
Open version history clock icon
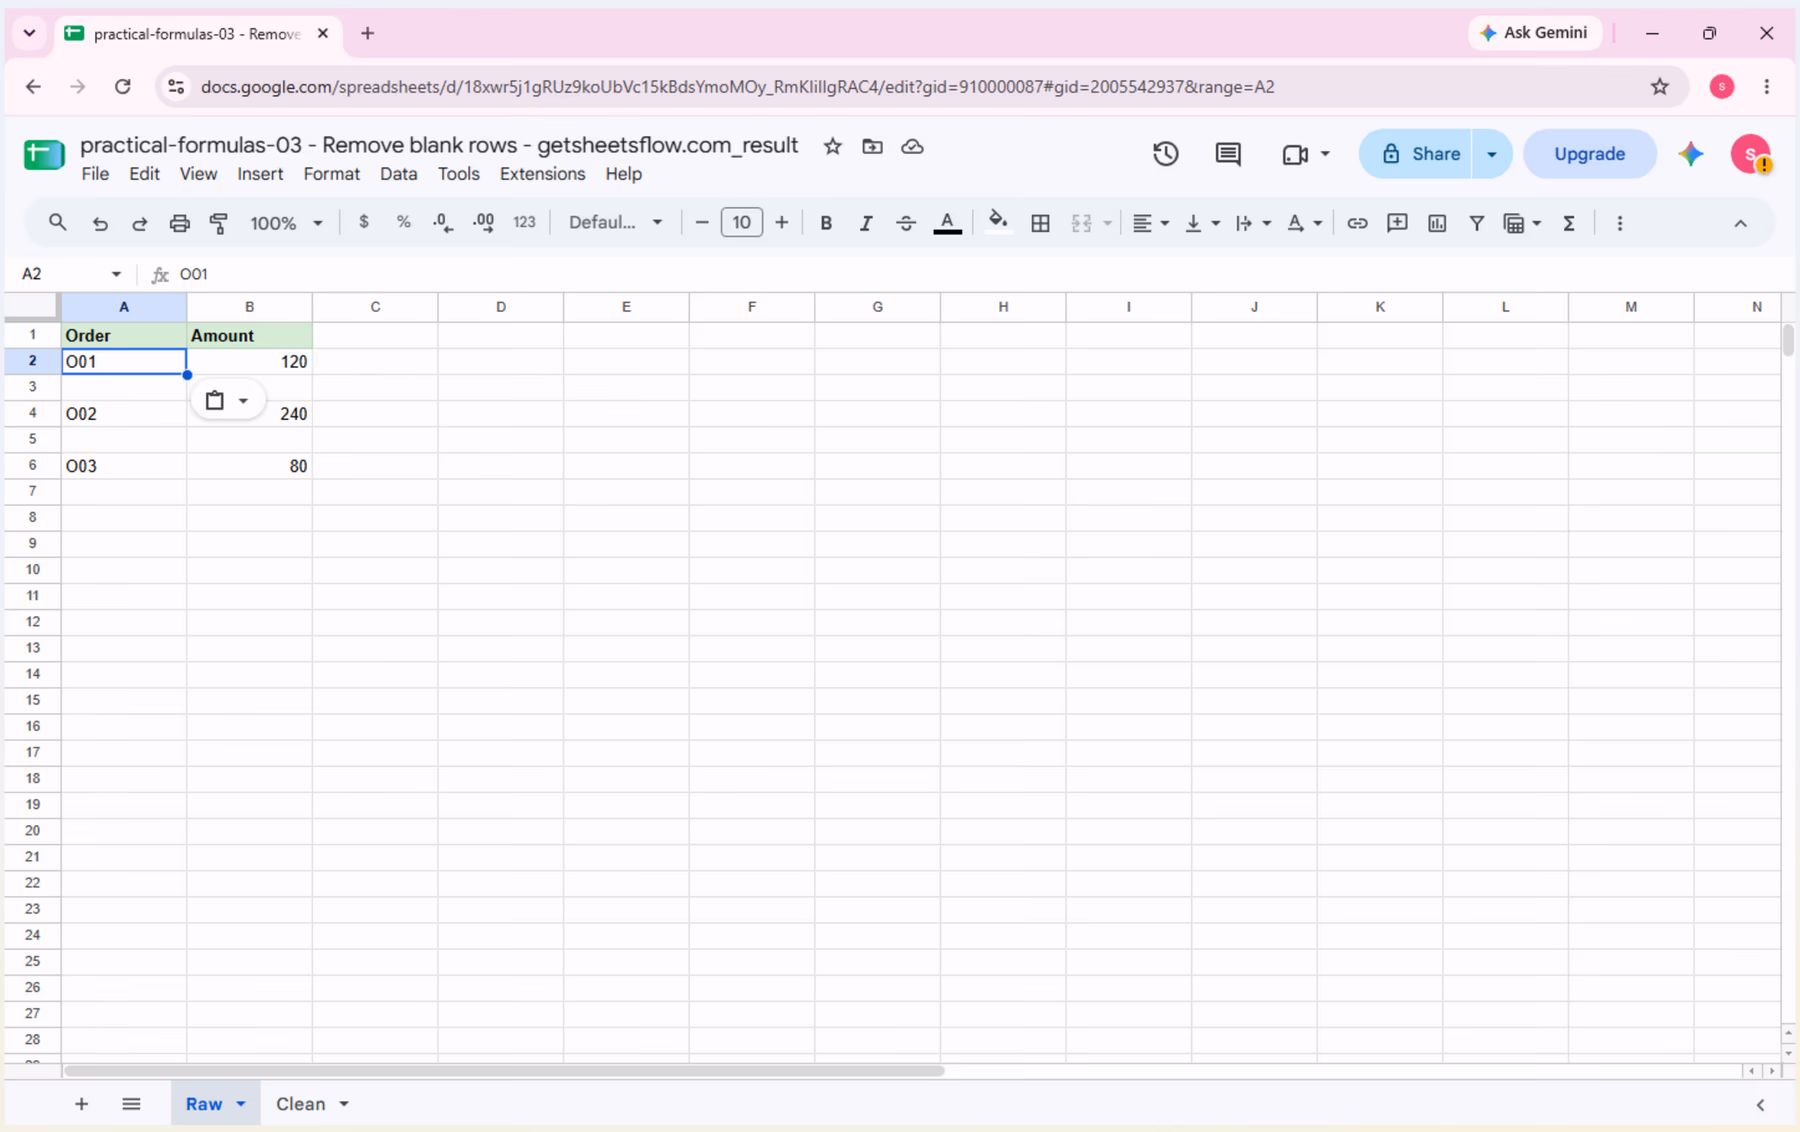pos(1165,154)
